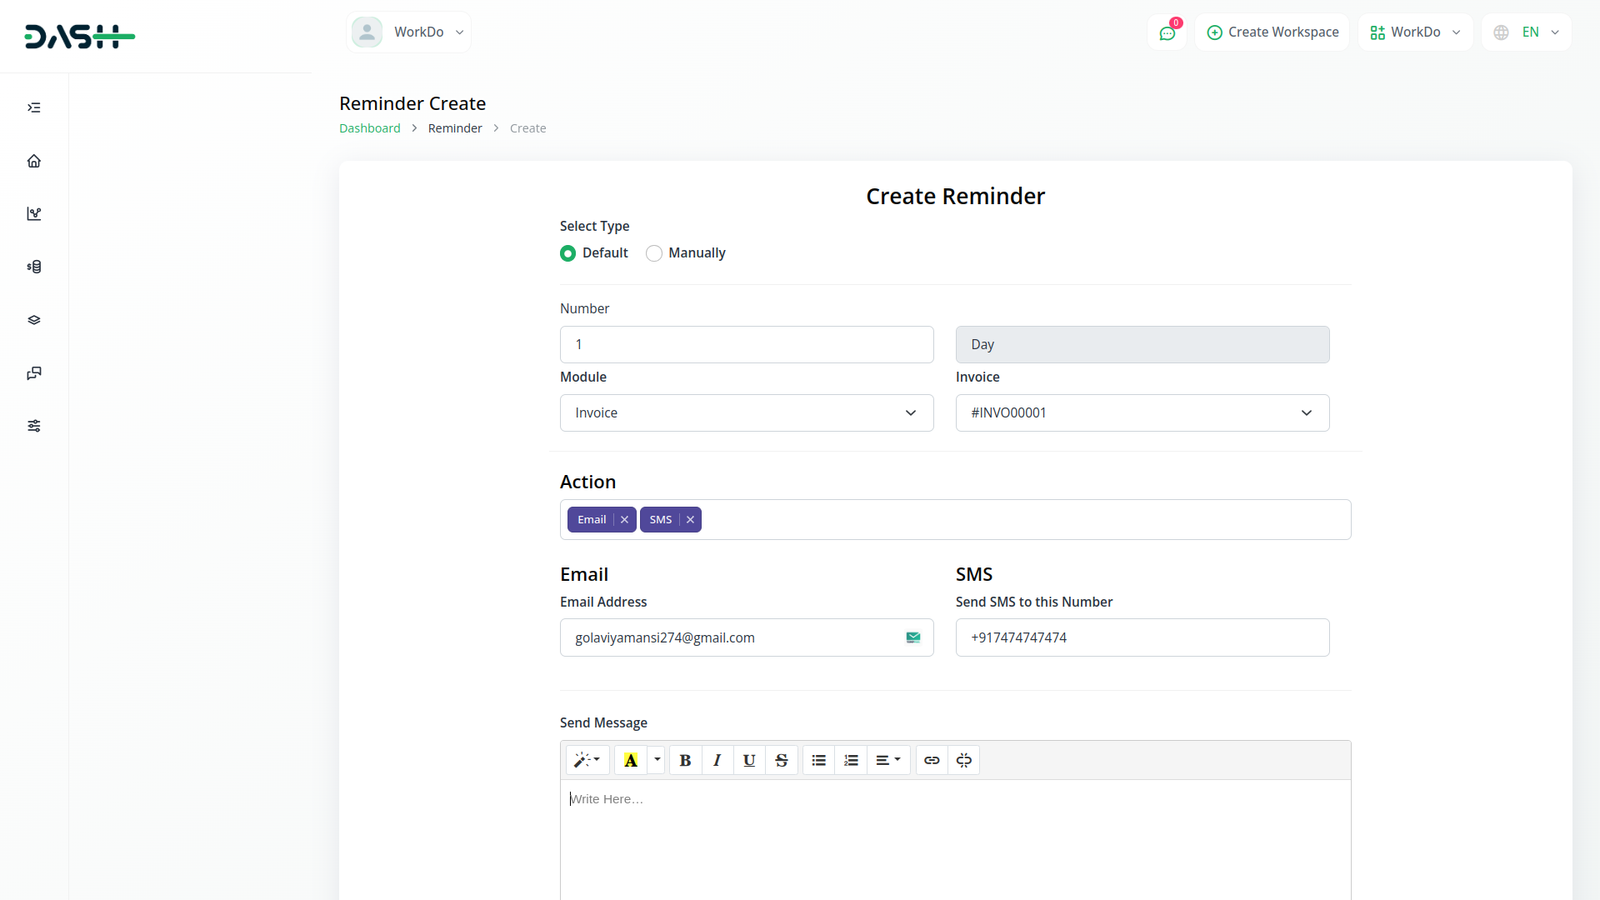The height and width of the screenshot is (900, 1600).
Task: Open the Module dropdown showing Invoice
Action: click(746, 413)
